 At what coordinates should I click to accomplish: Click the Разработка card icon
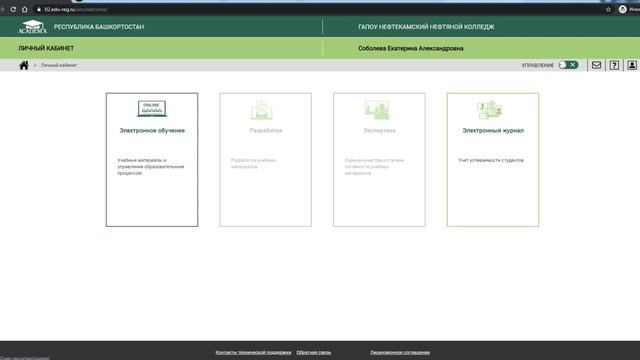click(x=262, y=110)
